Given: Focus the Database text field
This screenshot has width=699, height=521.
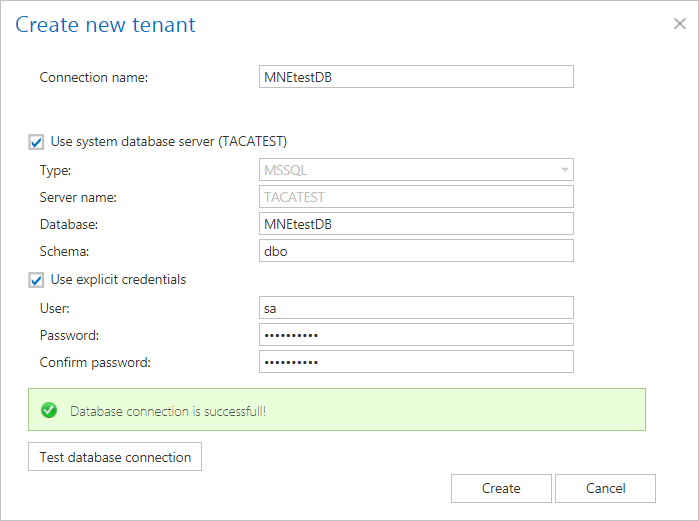Looking at the screenshot, I should pyautogui.click(x=416, y=224).
